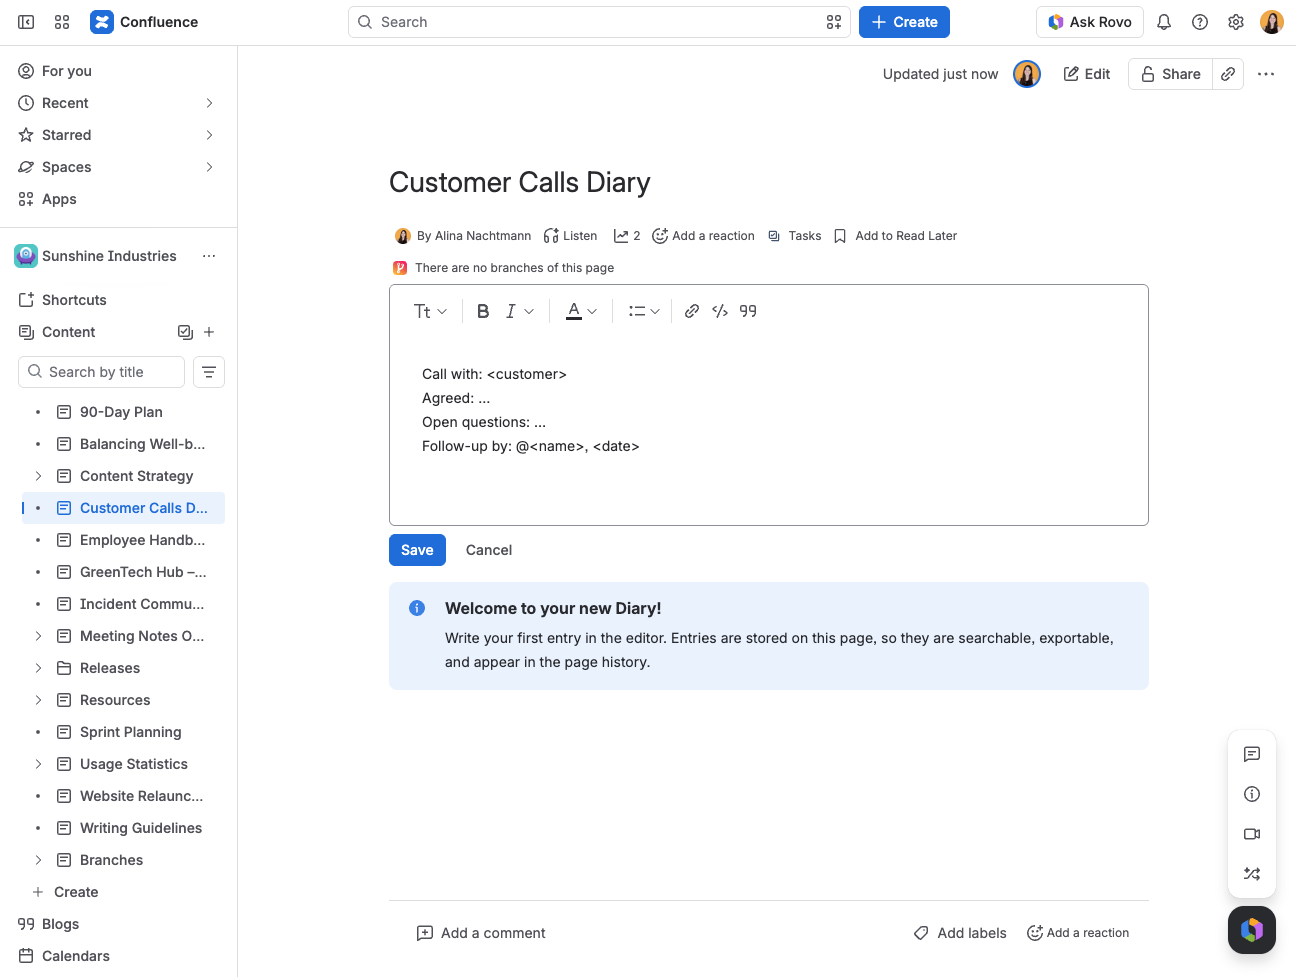Click the blue Create button

pos(904,22)
